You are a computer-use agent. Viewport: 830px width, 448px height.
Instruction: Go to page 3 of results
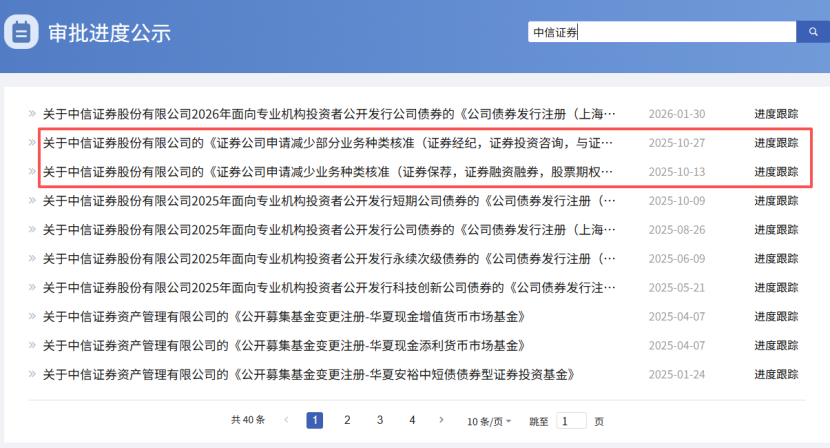380,421
